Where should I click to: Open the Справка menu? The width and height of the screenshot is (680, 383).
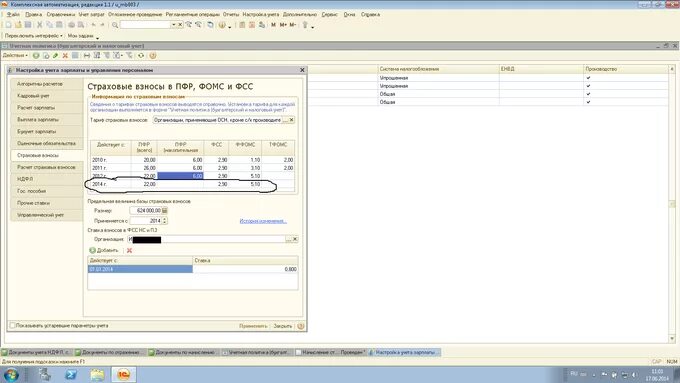click(370, 14)
